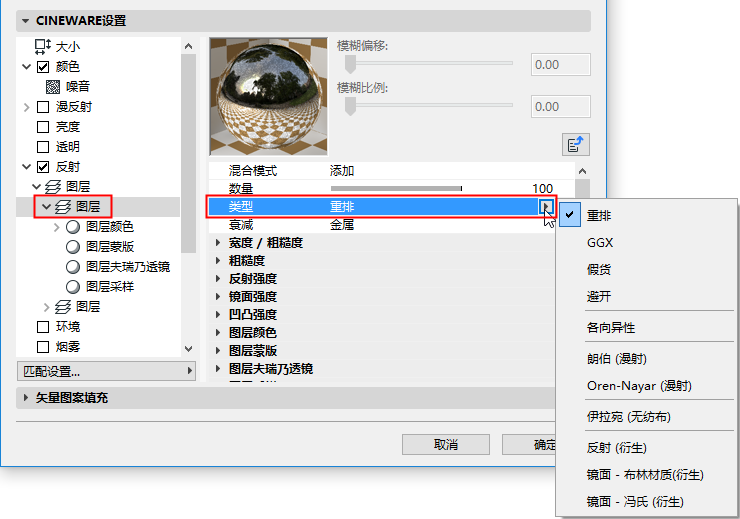Choose Oren-Nayar (漫射) menu entry

click(x=639, y=385)
